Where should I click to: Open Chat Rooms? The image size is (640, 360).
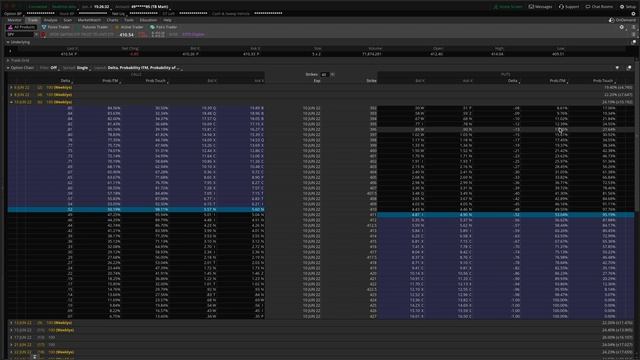(599, 7)
